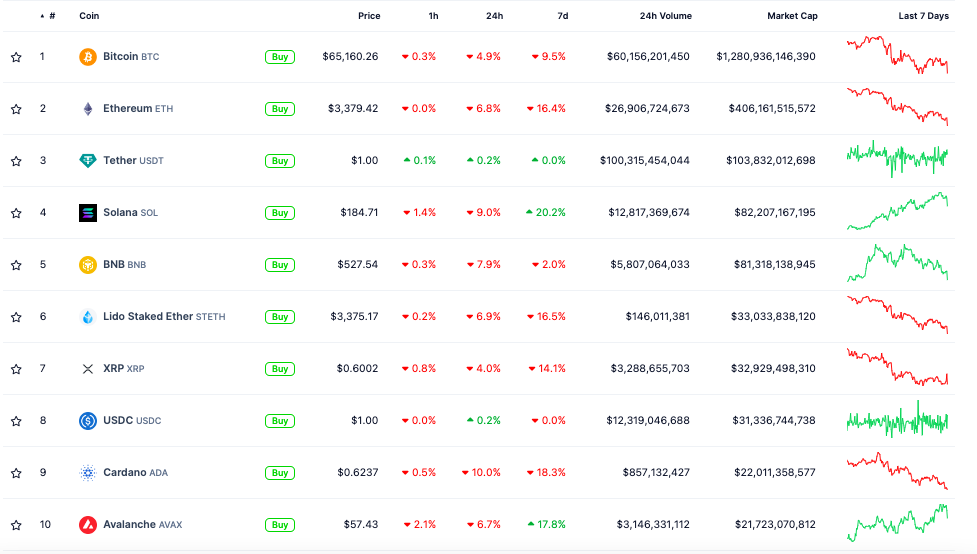Viewport: 977px width, 554px height.
Task: Click Buy next to Avalanche
Action: tap(280, 525)
